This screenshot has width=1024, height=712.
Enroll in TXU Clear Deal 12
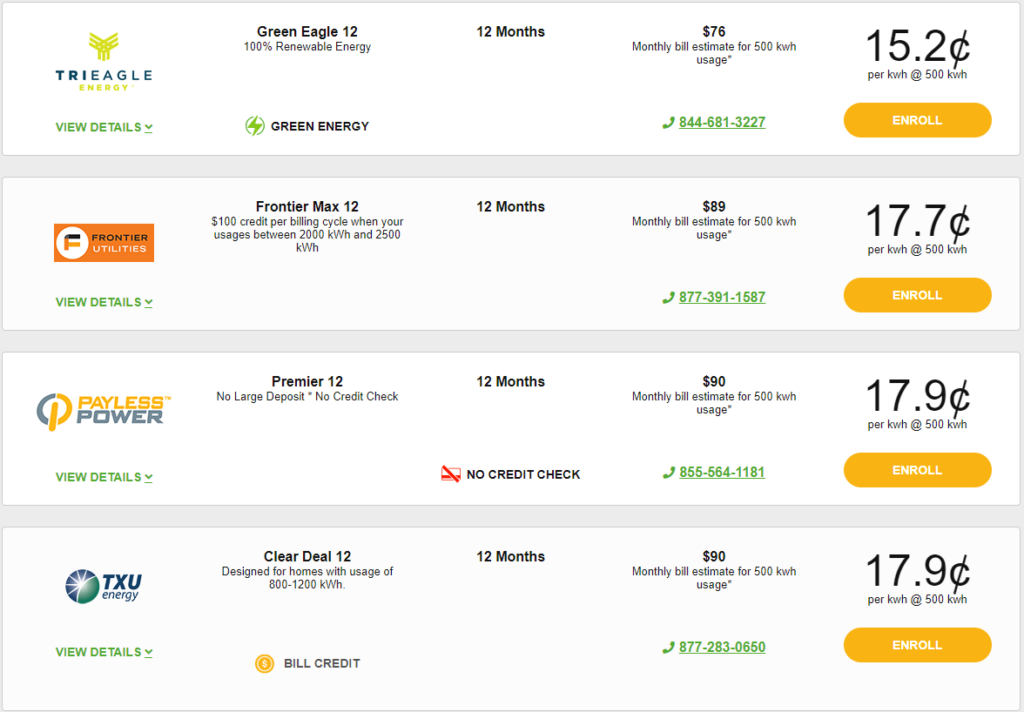pos(917,645)
